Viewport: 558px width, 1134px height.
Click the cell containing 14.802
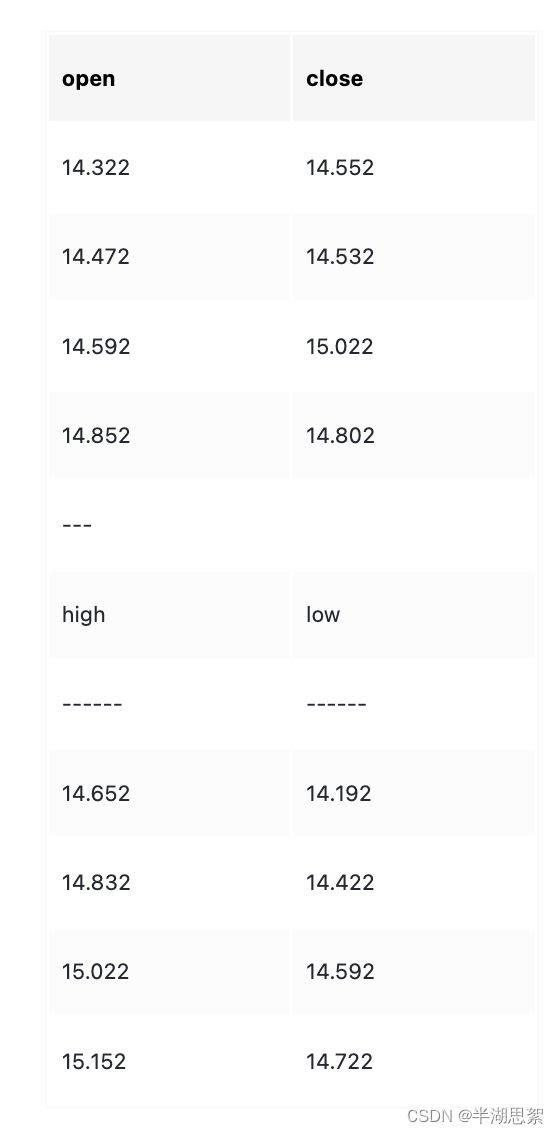pos(414,435)
